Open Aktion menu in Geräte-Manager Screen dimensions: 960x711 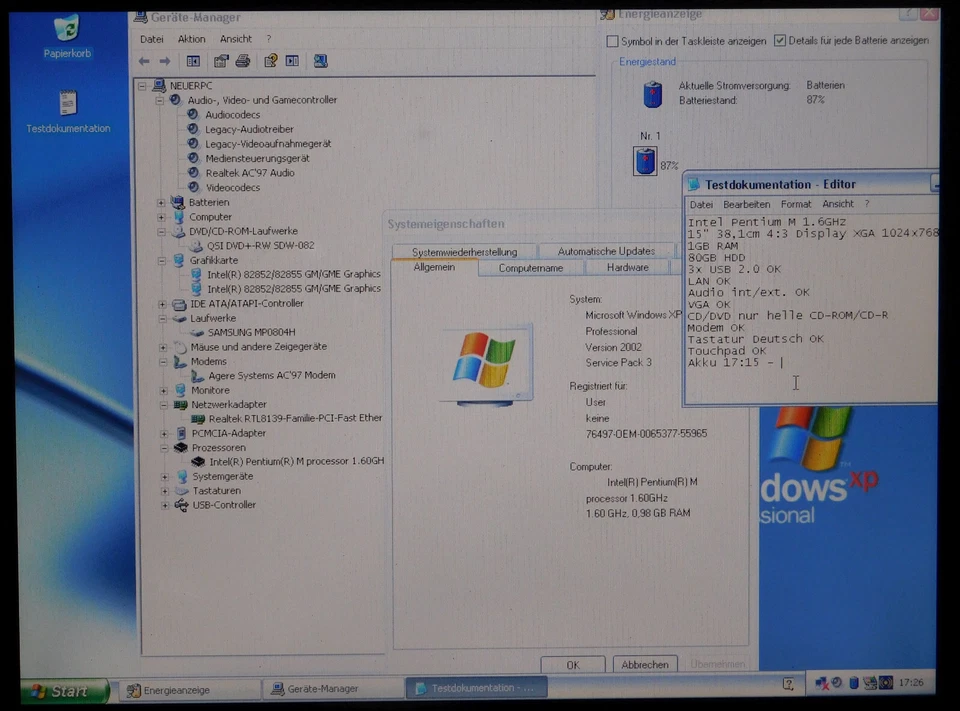(192, 39)
